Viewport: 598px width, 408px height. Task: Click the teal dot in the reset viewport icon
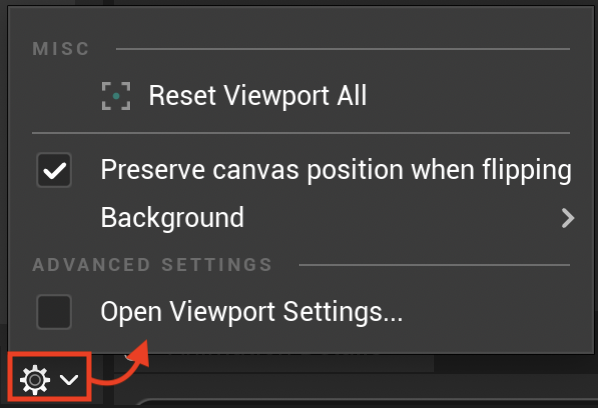(x=116, y=96)
